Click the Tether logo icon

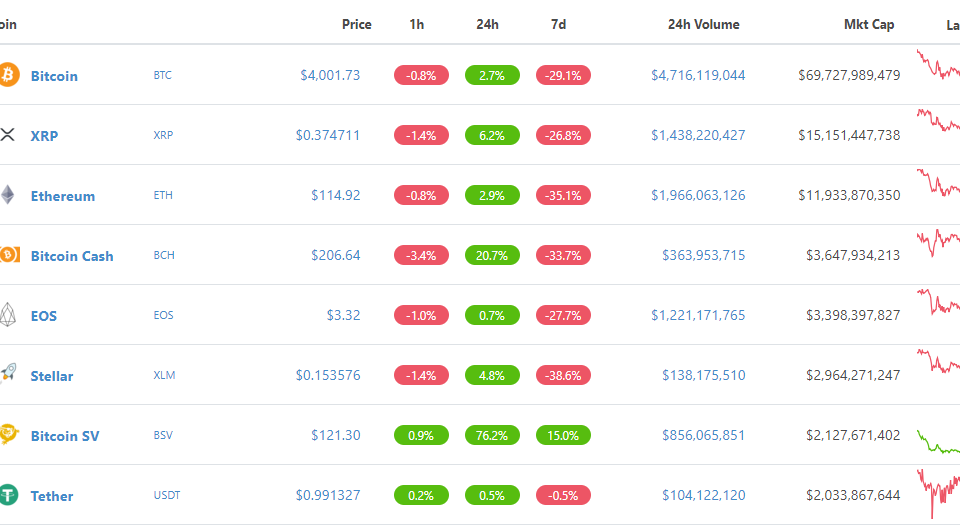(x=9, y=495)
